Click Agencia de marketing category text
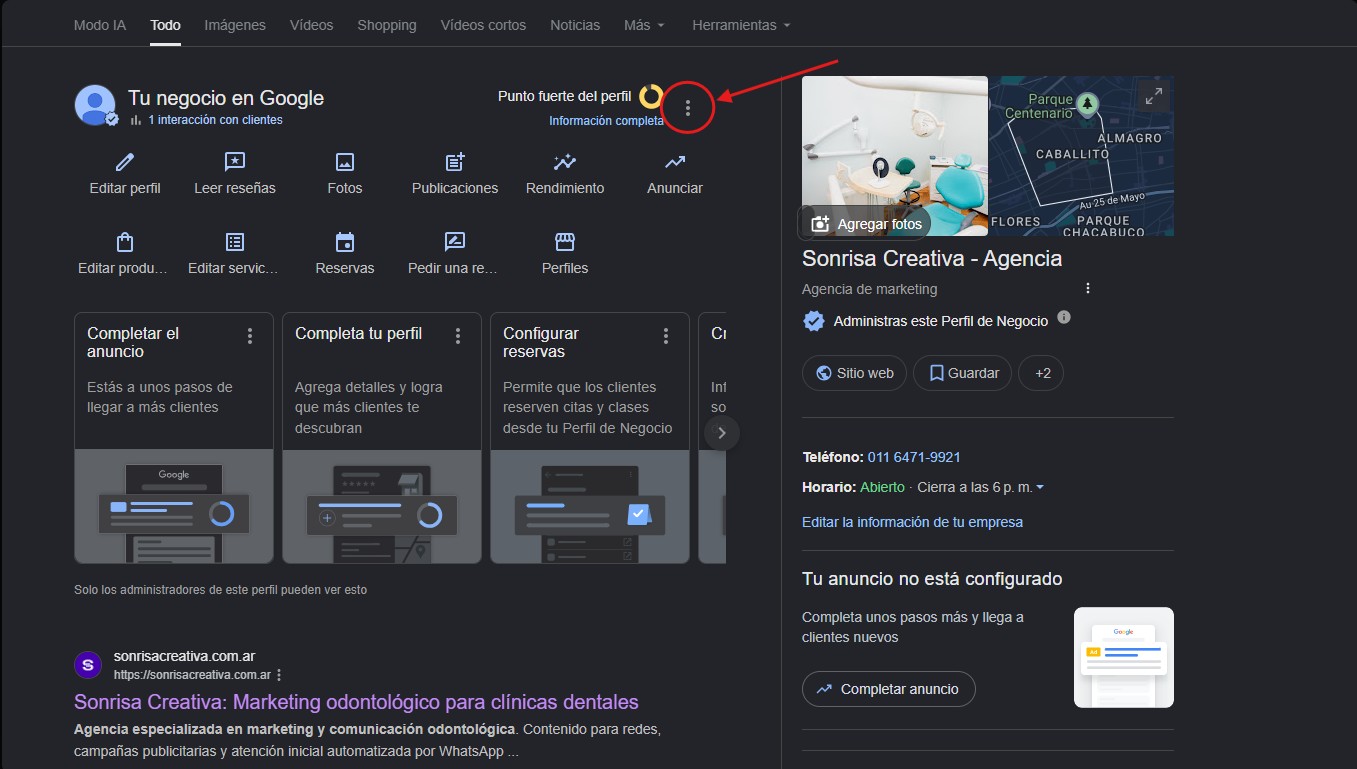The height and width of the screenshot is (769, 1357). point(870,289)
